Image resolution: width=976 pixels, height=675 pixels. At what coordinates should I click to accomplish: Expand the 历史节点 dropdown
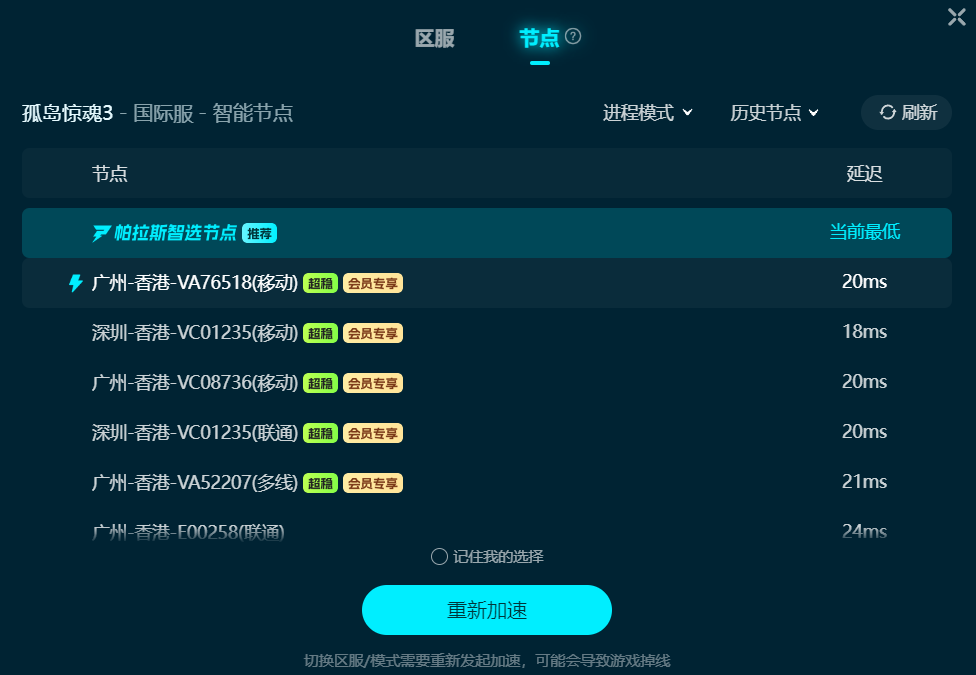click(x=774, y=113)
